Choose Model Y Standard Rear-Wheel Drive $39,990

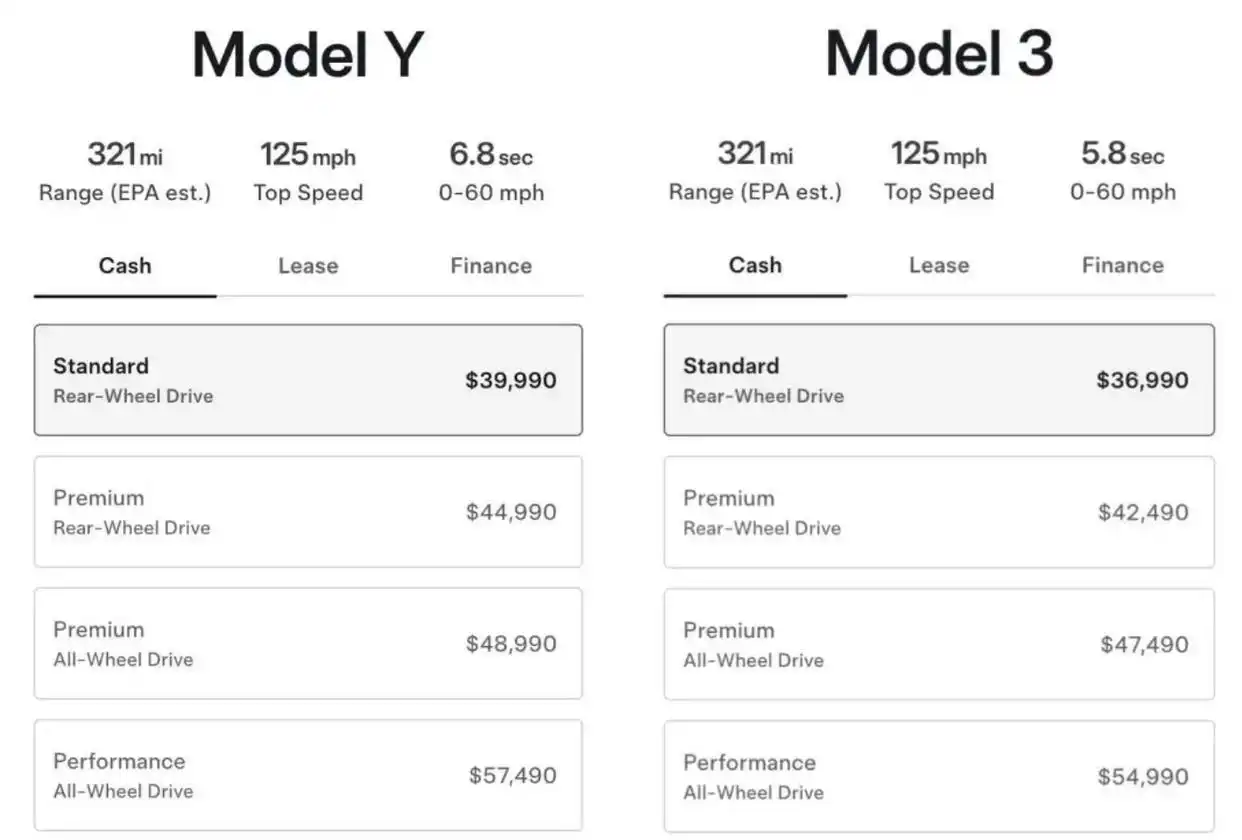pos(308,380)
